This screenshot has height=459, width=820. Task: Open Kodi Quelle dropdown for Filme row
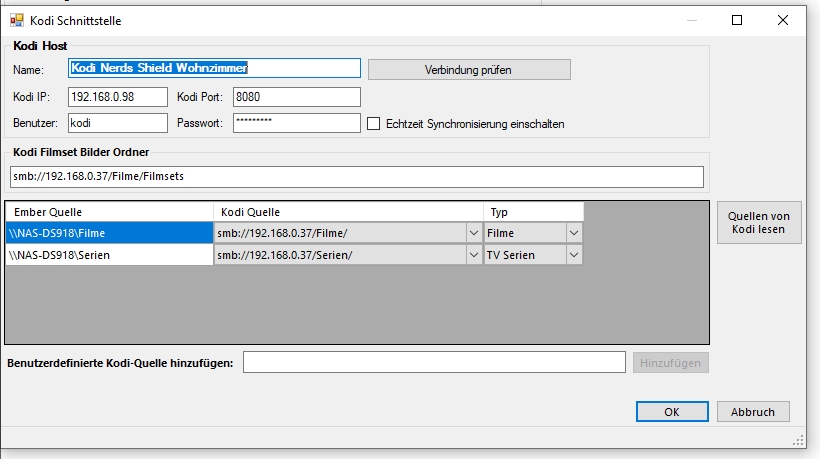(x=473, y=233)
